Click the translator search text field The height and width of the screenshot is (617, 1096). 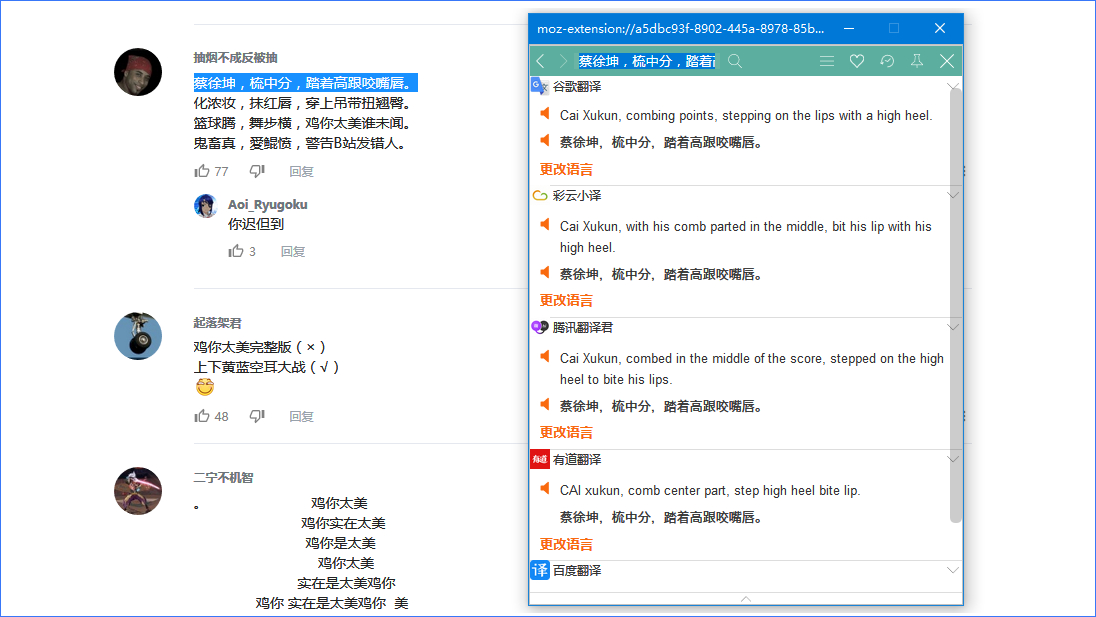click(x=647, y=61)
